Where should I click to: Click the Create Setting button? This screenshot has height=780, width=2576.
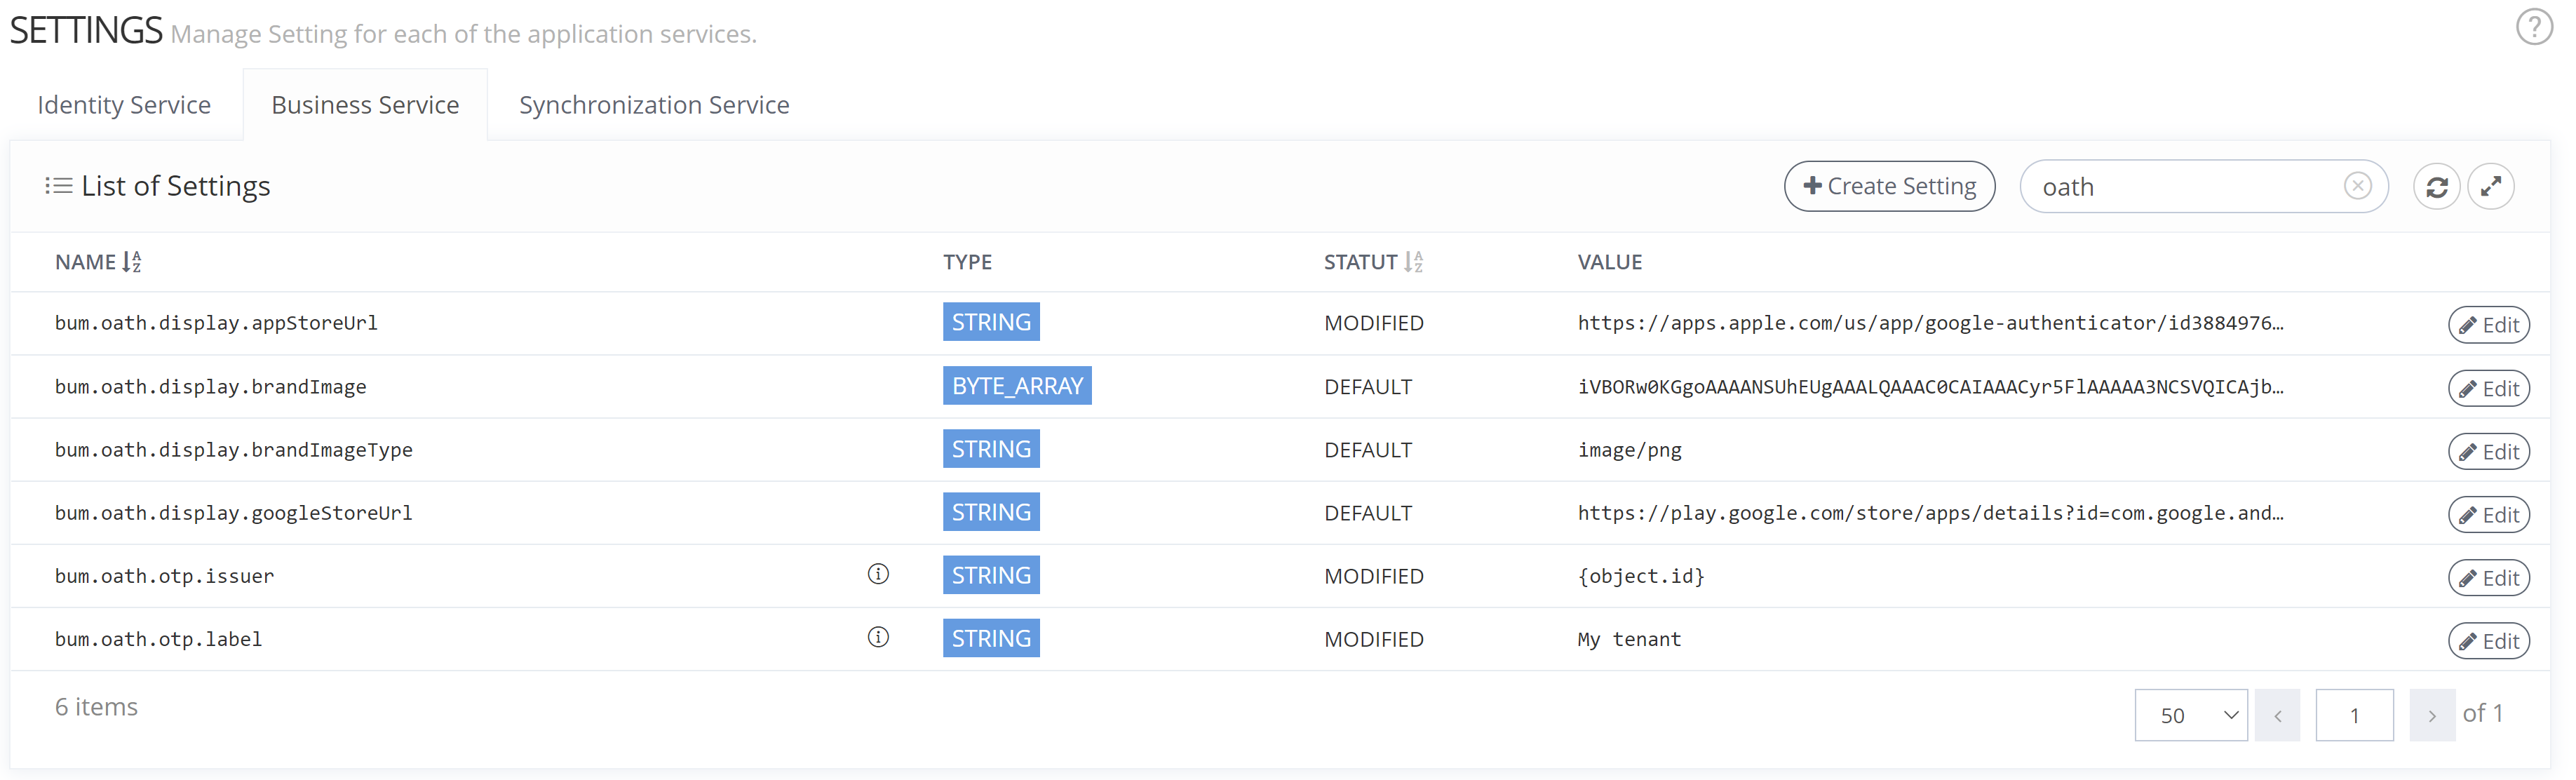point(1889,187)
